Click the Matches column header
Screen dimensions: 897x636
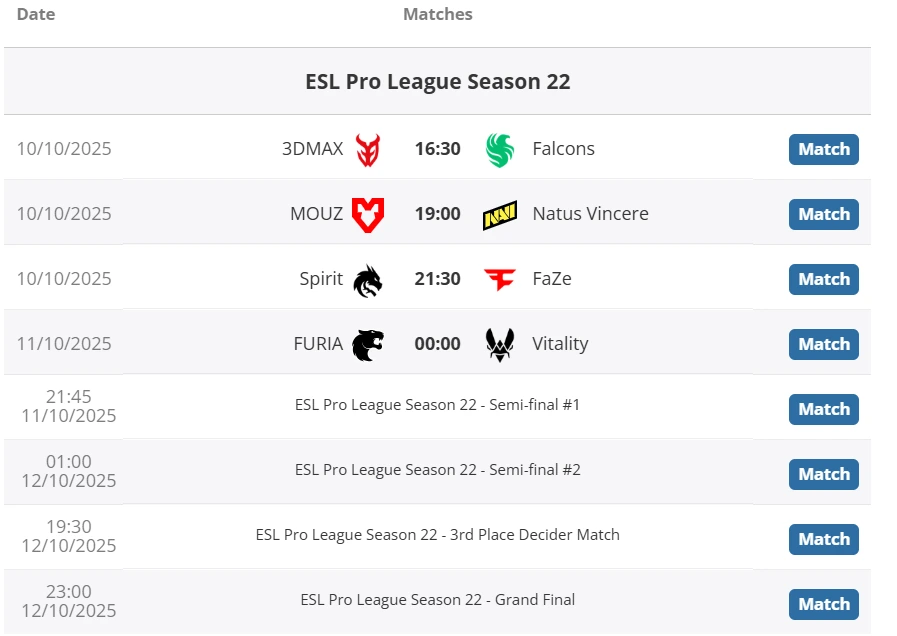coord(437,14)
